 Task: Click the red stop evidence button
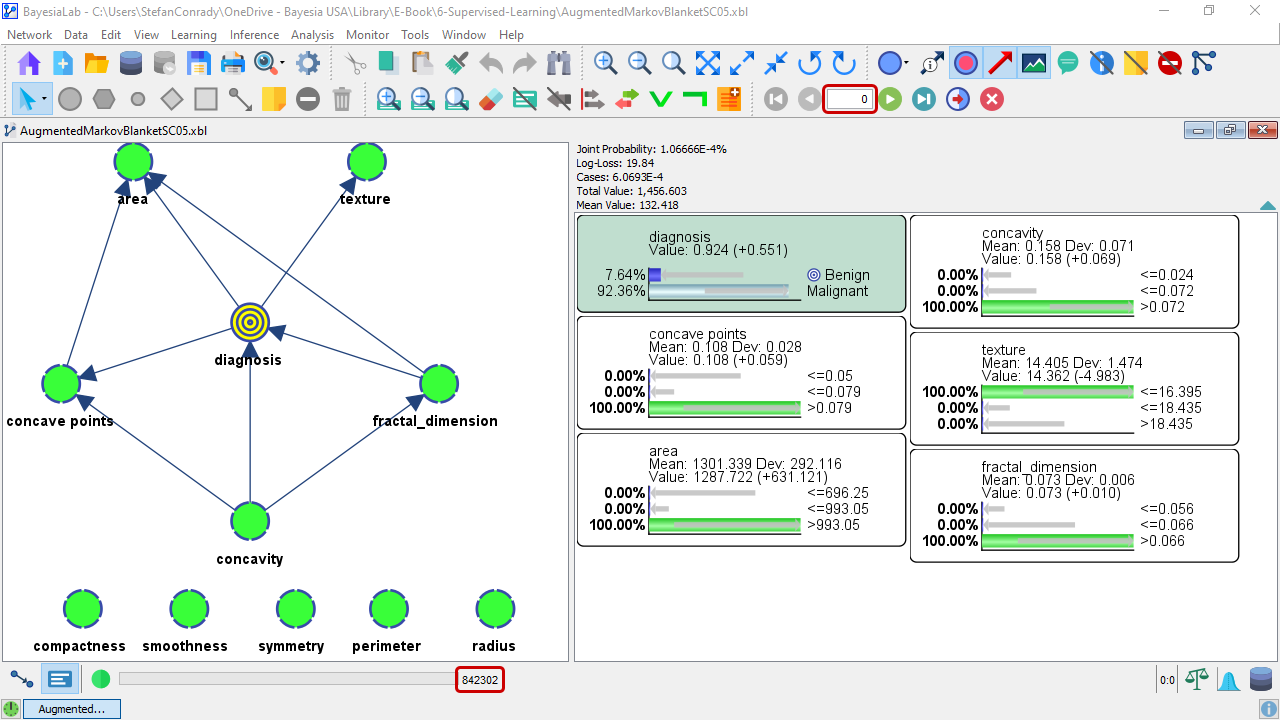[x=992, y=99]
